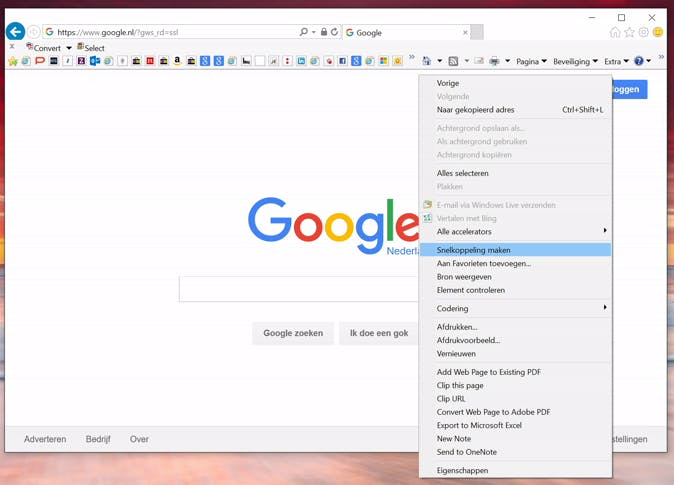Open the Help dropdown arrow

649,61
